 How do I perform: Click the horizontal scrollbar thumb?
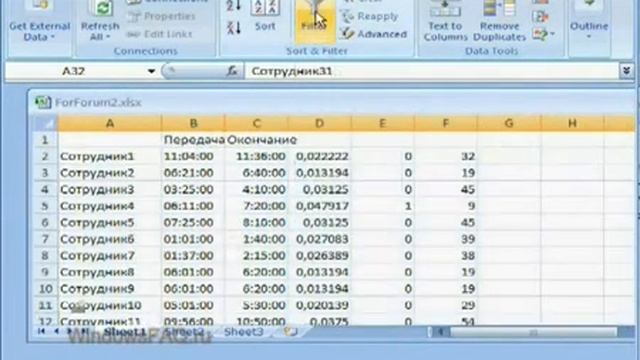533,332
